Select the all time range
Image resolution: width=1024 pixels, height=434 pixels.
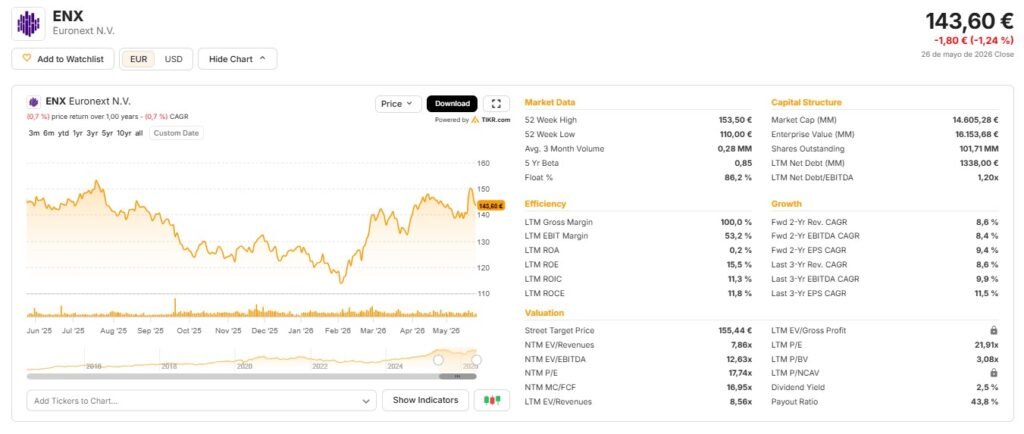[138, 133]
